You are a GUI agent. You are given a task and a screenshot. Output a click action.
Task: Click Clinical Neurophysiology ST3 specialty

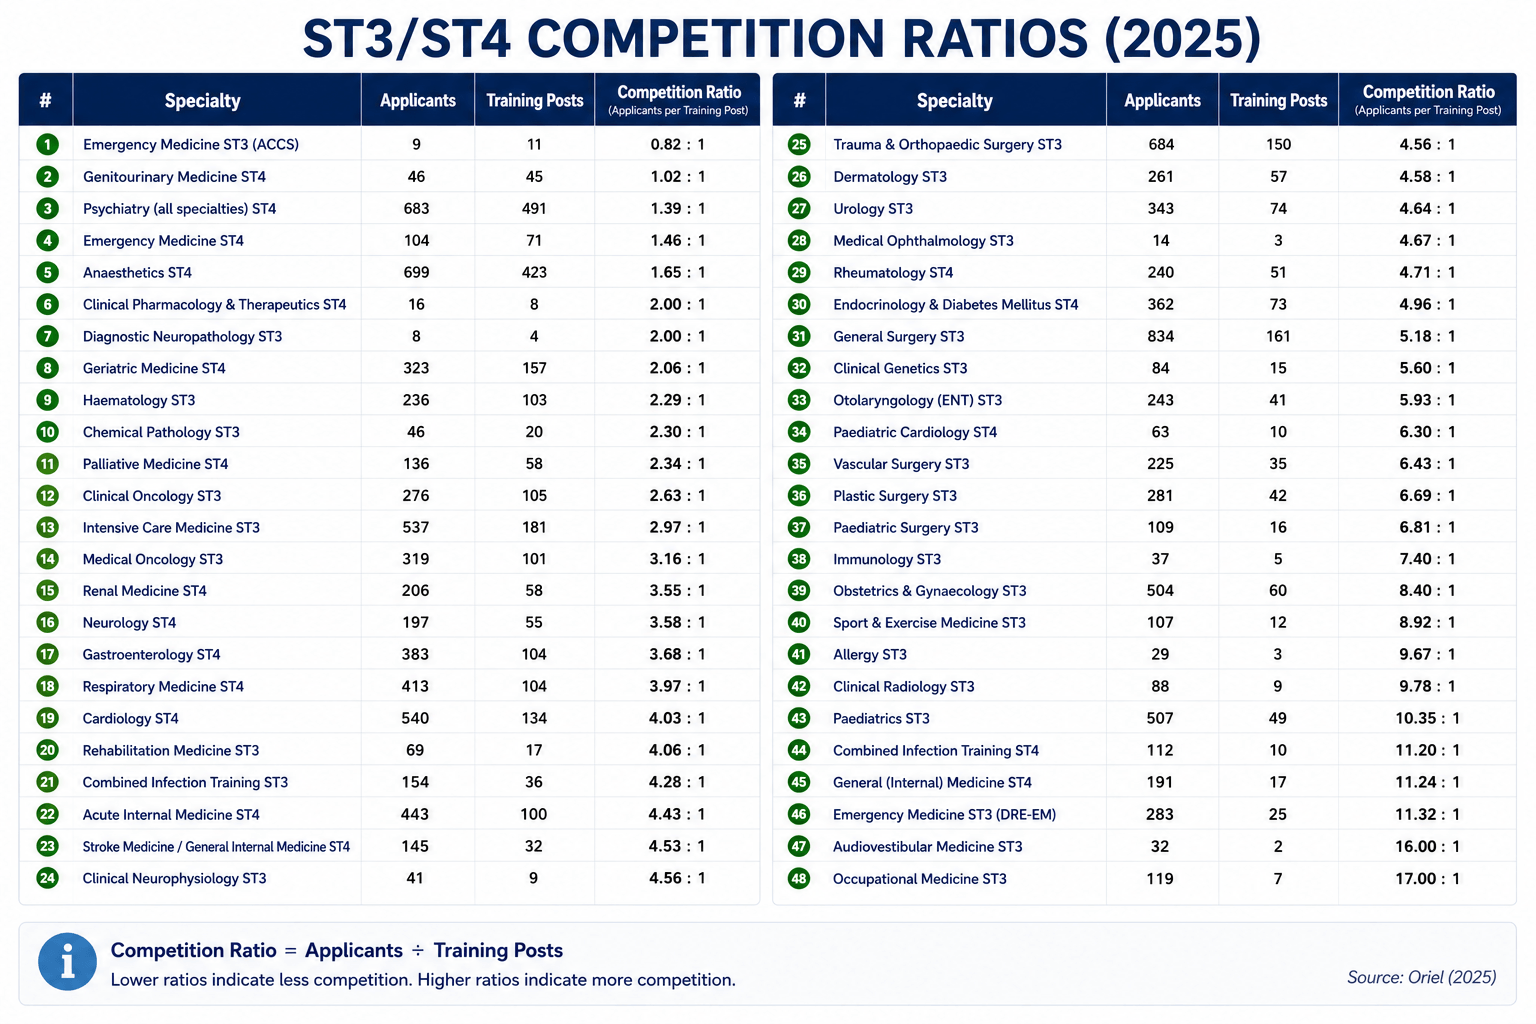click(x=174, y=879)
